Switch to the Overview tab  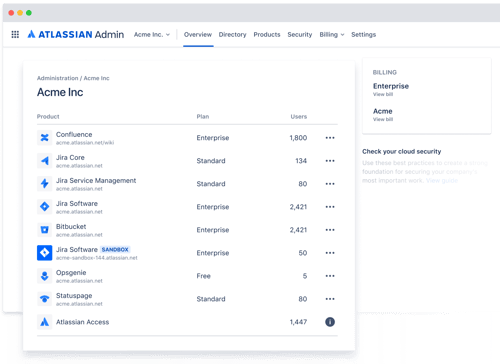(198, 34)
